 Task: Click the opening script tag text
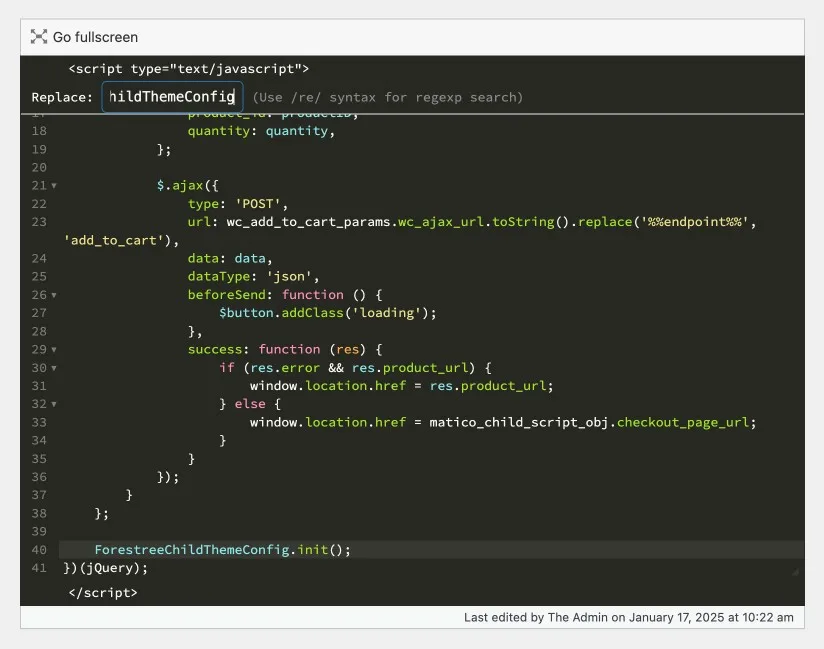189,69
